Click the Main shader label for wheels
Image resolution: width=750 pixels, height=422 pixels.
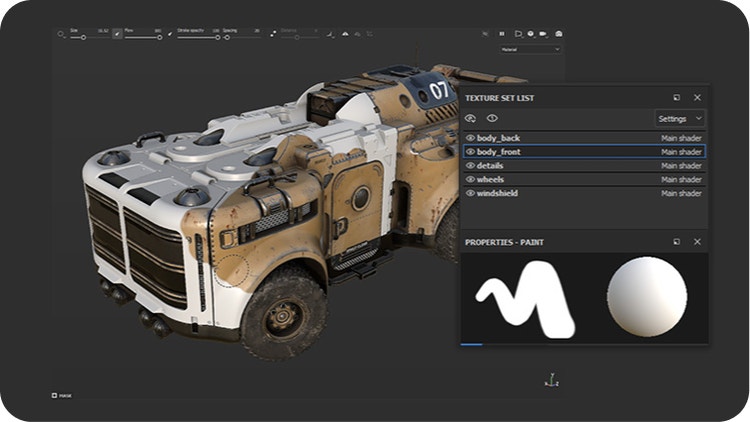681,180
